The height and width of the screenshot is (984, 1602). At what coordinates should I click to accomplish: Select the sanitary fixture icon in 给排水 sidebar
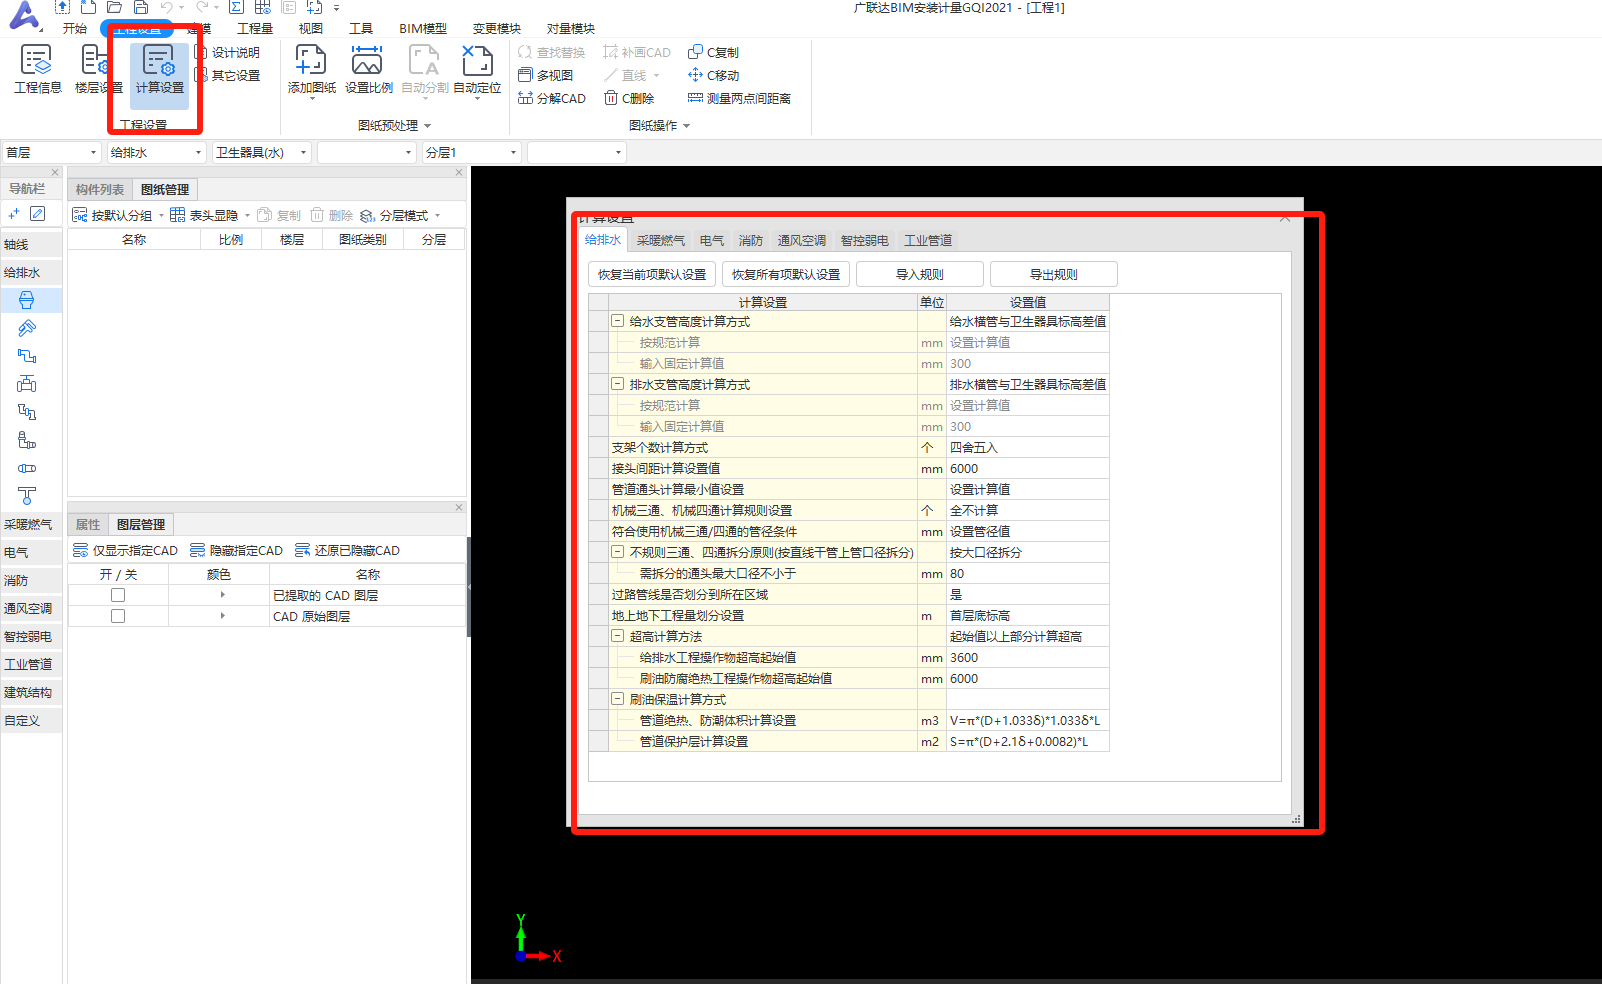[x=27, y=300]
